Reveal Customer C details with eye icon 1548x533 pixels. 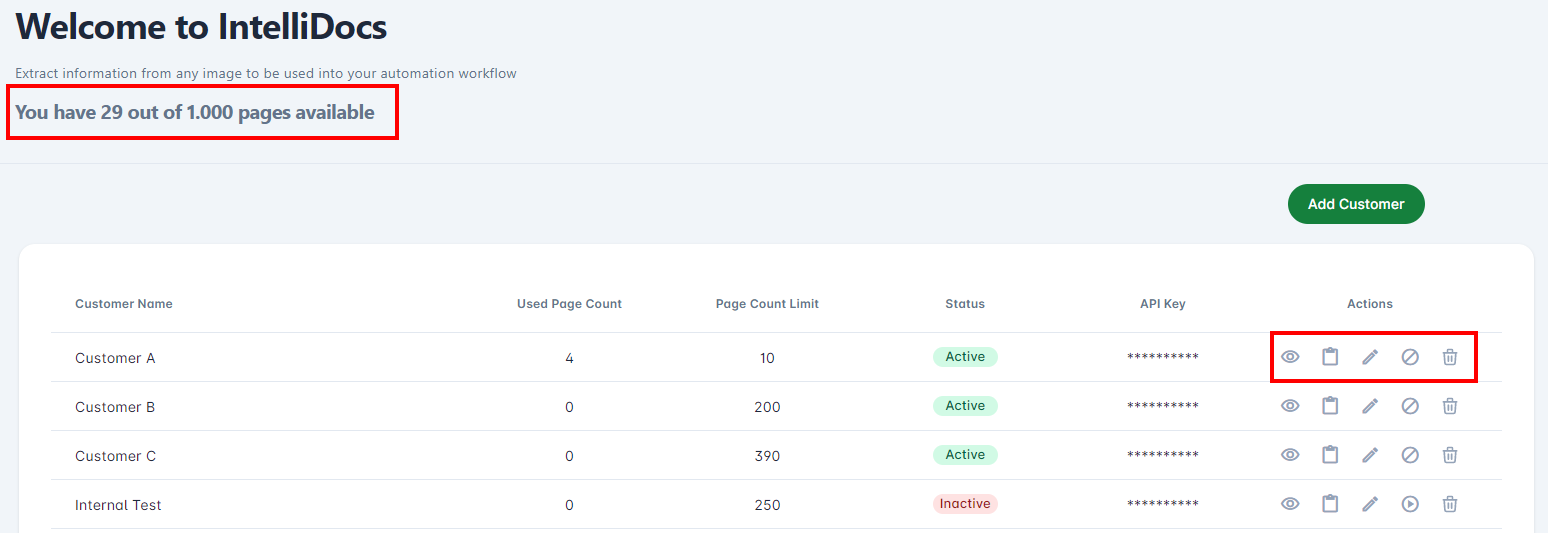point(1290,455)
